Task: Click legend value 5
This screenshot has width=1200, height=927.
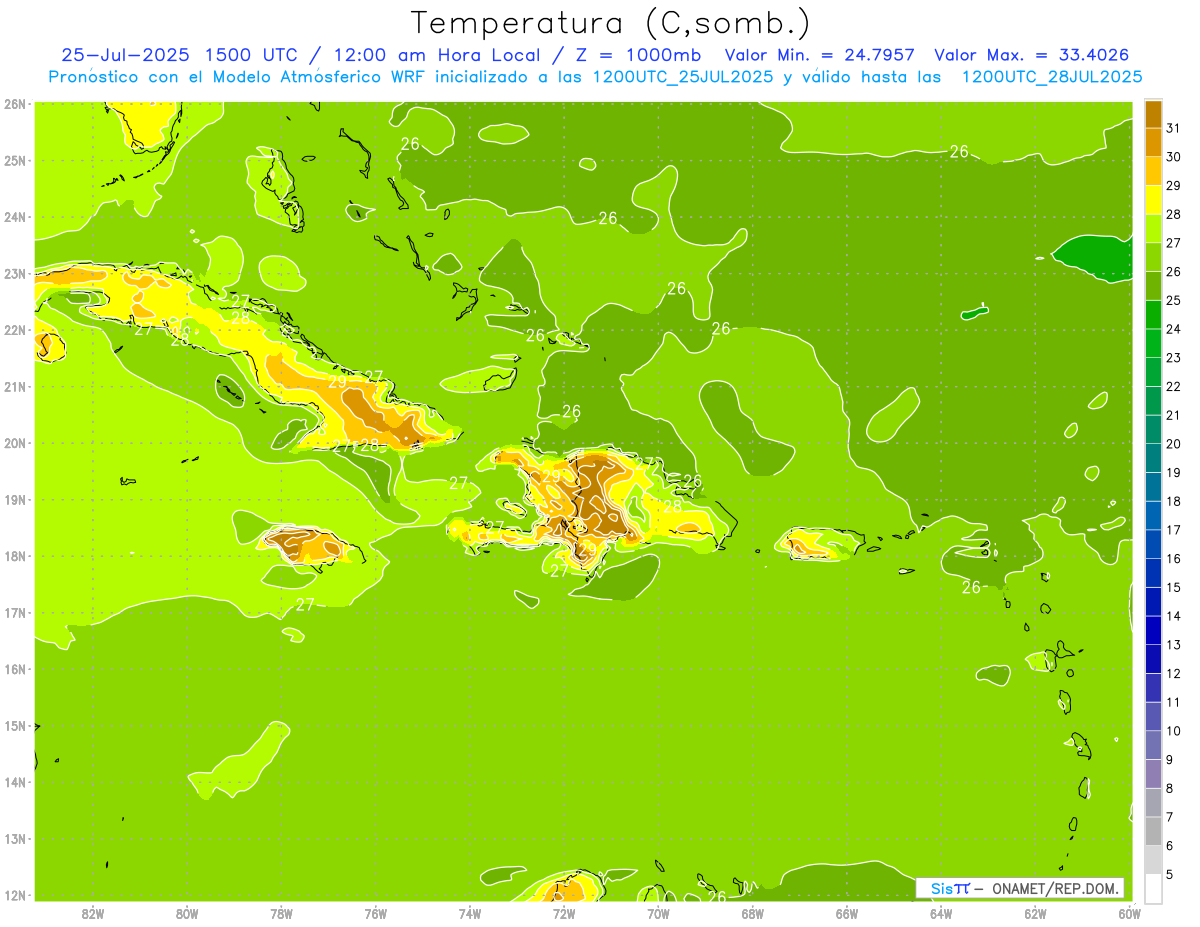Action: point(1171,875)
